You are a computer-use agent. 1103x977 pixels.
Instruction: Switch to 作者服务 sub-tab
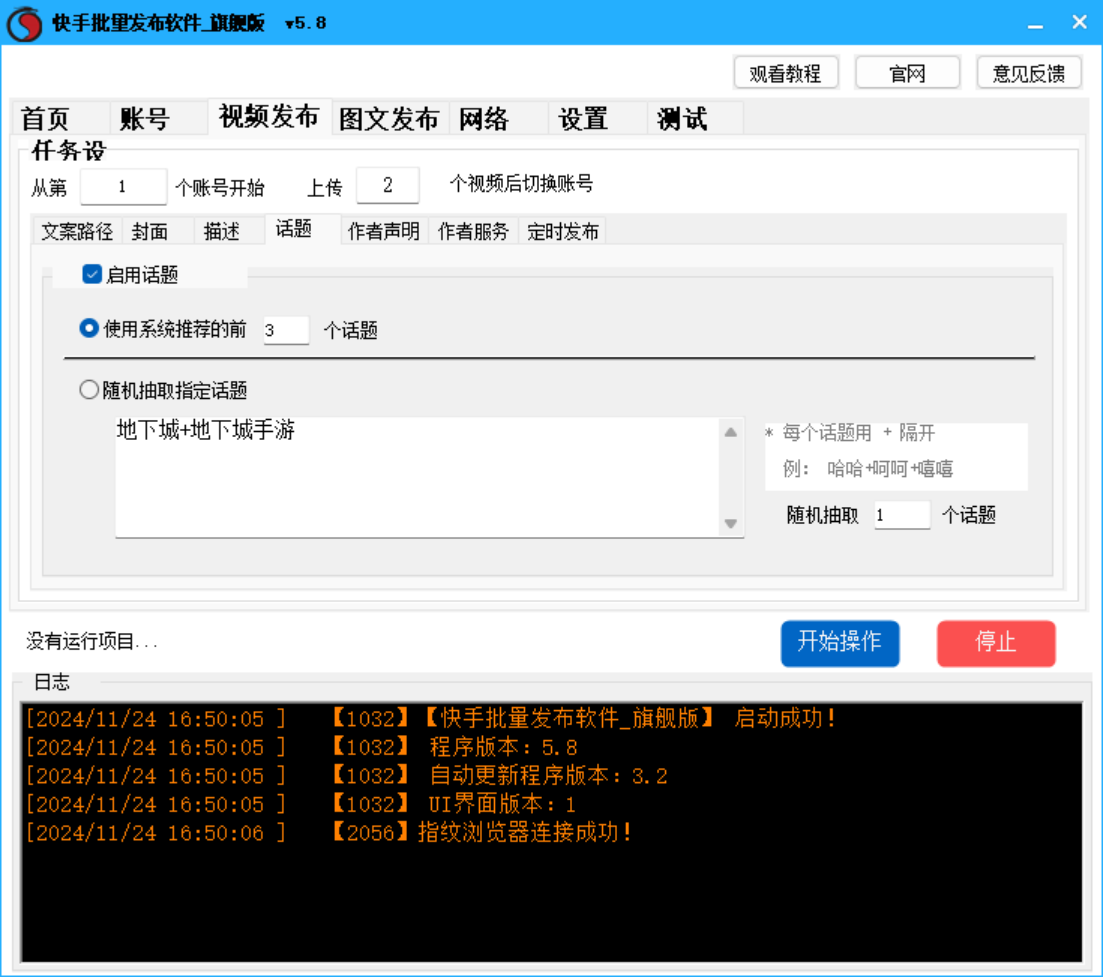point(473,231)
